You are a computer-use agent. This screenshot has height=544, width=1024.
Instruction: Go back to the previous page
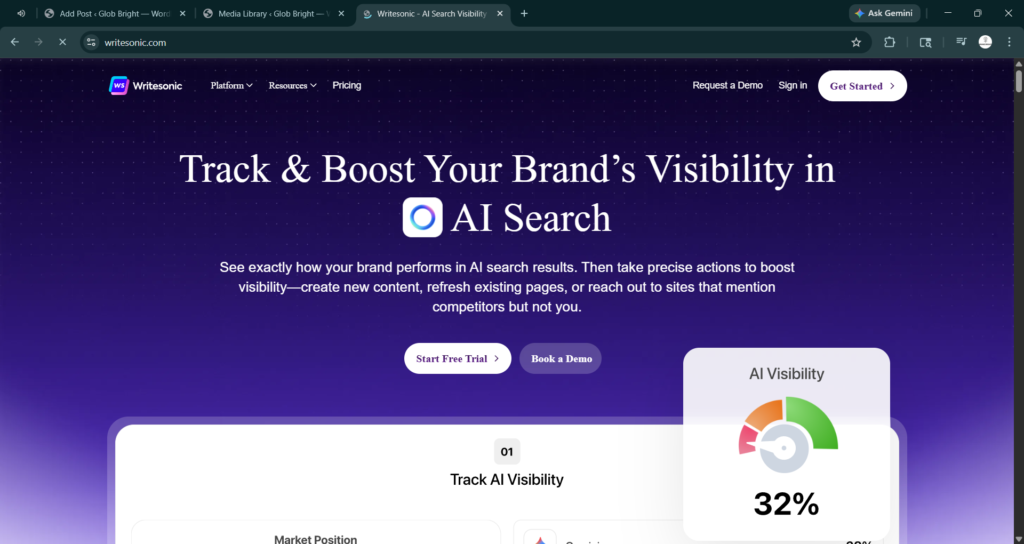click(x=15, y=42)
